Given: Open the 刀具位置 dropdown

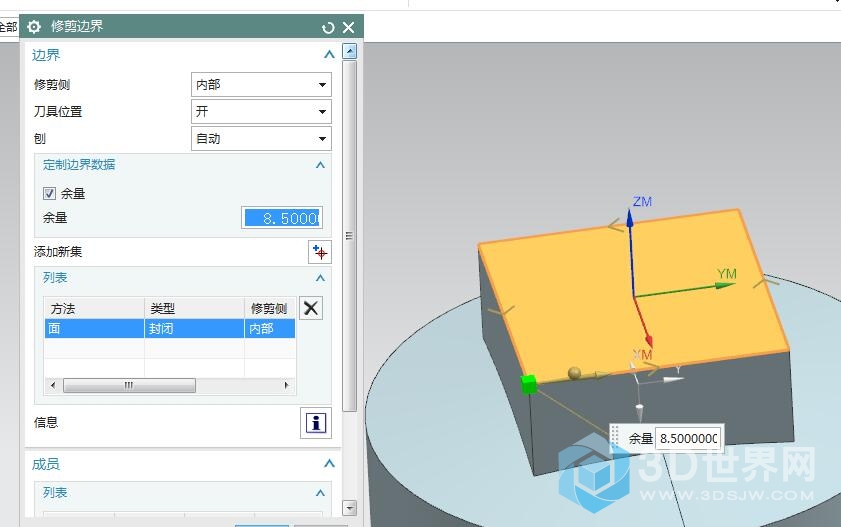Looking at the screenshot, I should 261,112.
